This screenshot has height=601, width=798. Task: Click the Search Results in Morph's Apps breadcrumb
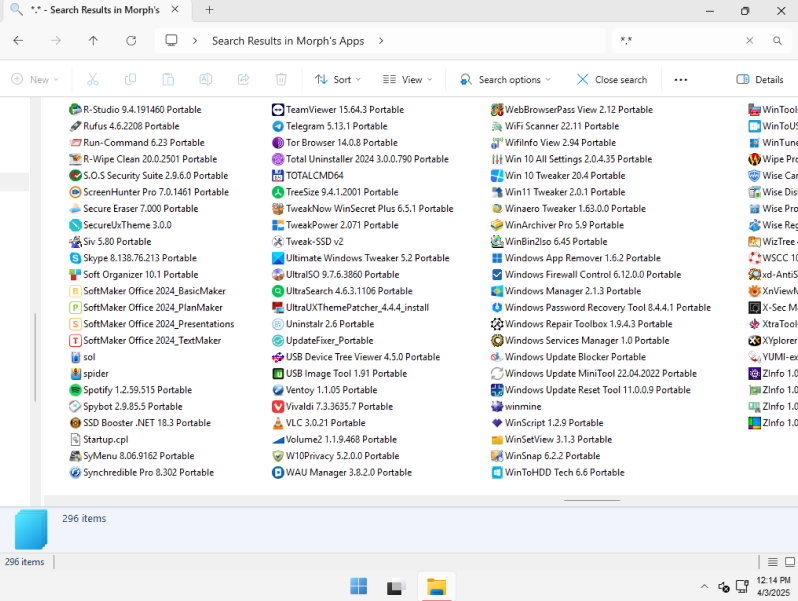click(288, 41)
